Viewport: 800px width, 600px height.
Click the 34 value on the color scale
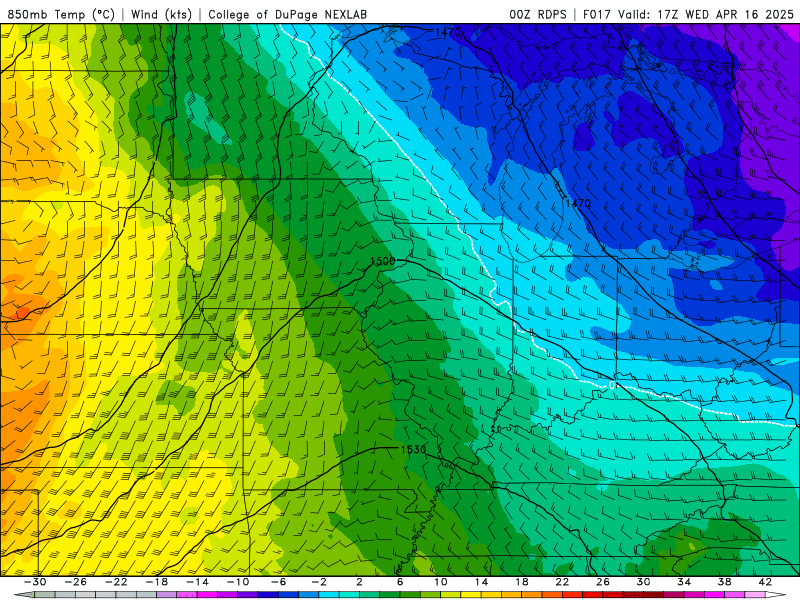click(684, 582)
